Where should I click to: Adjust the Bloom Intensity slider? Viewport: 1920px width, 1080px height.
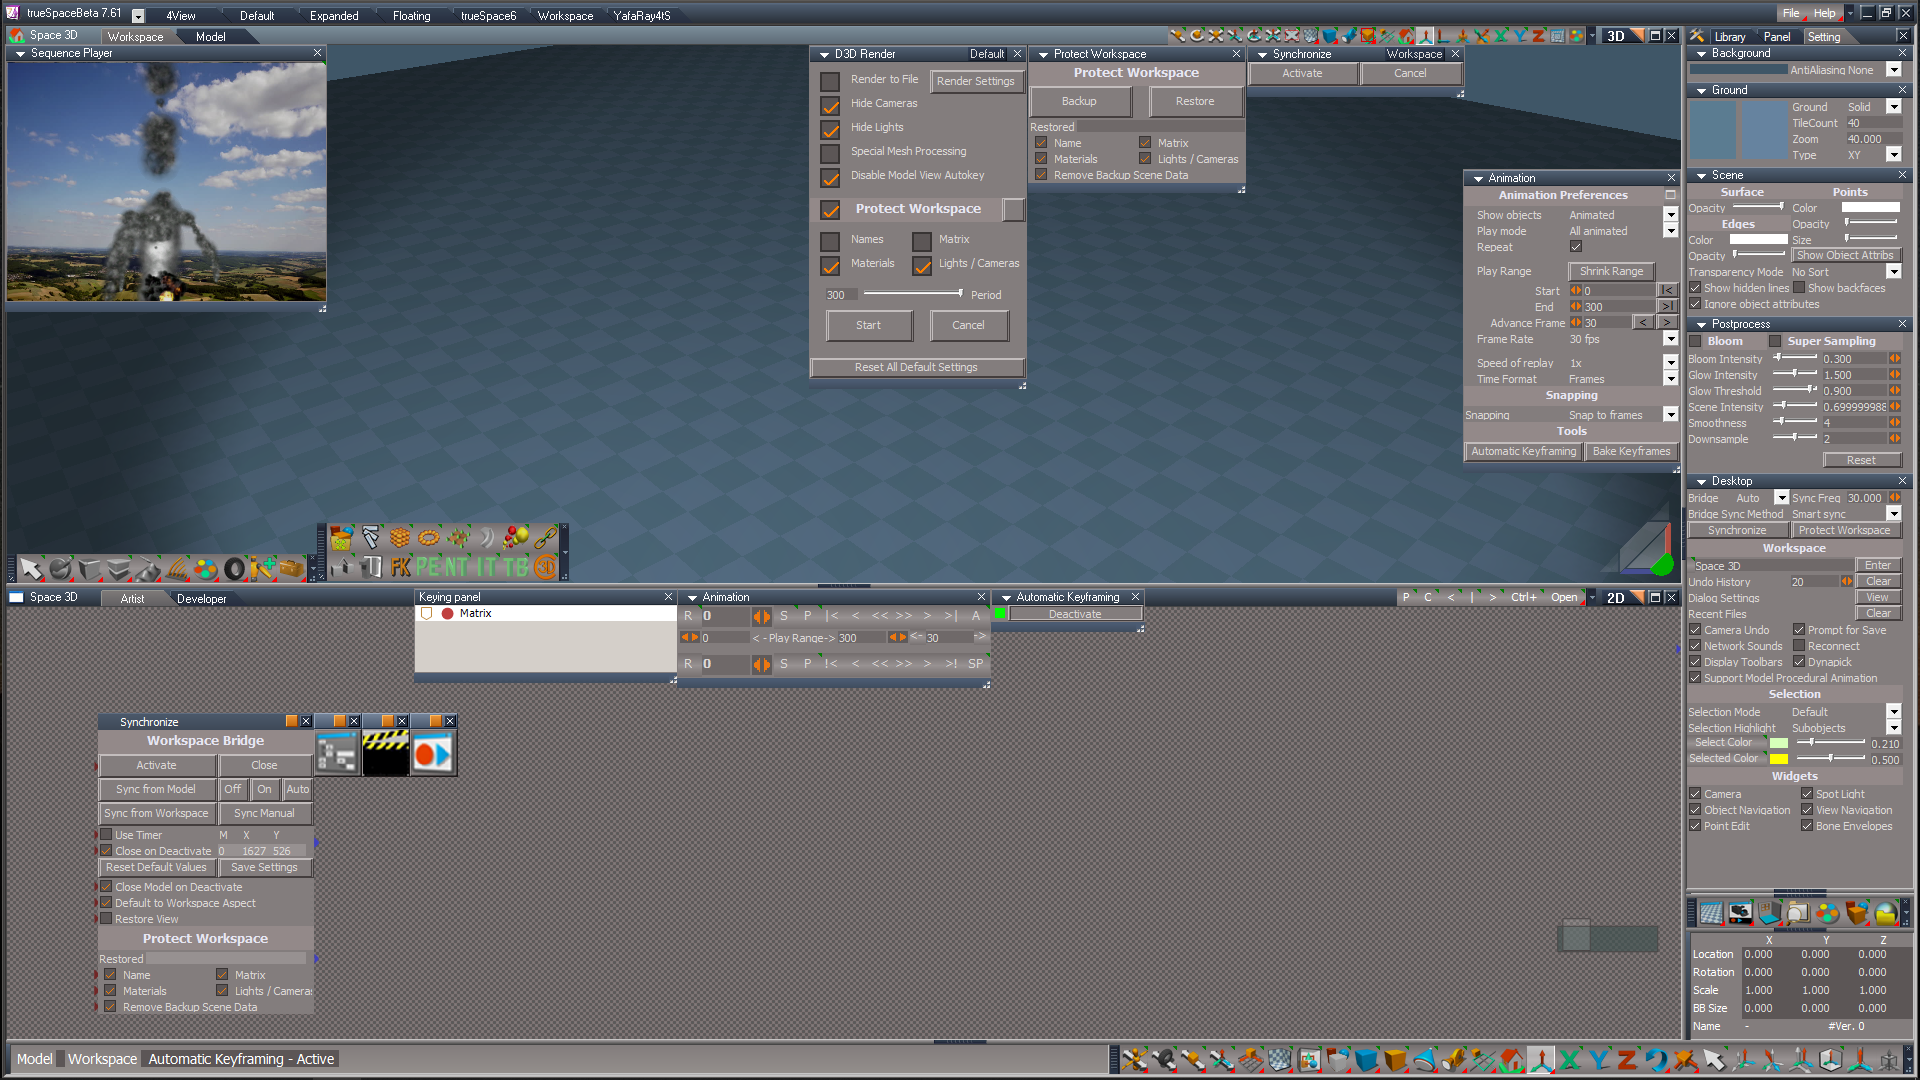tap(1795, 358)
